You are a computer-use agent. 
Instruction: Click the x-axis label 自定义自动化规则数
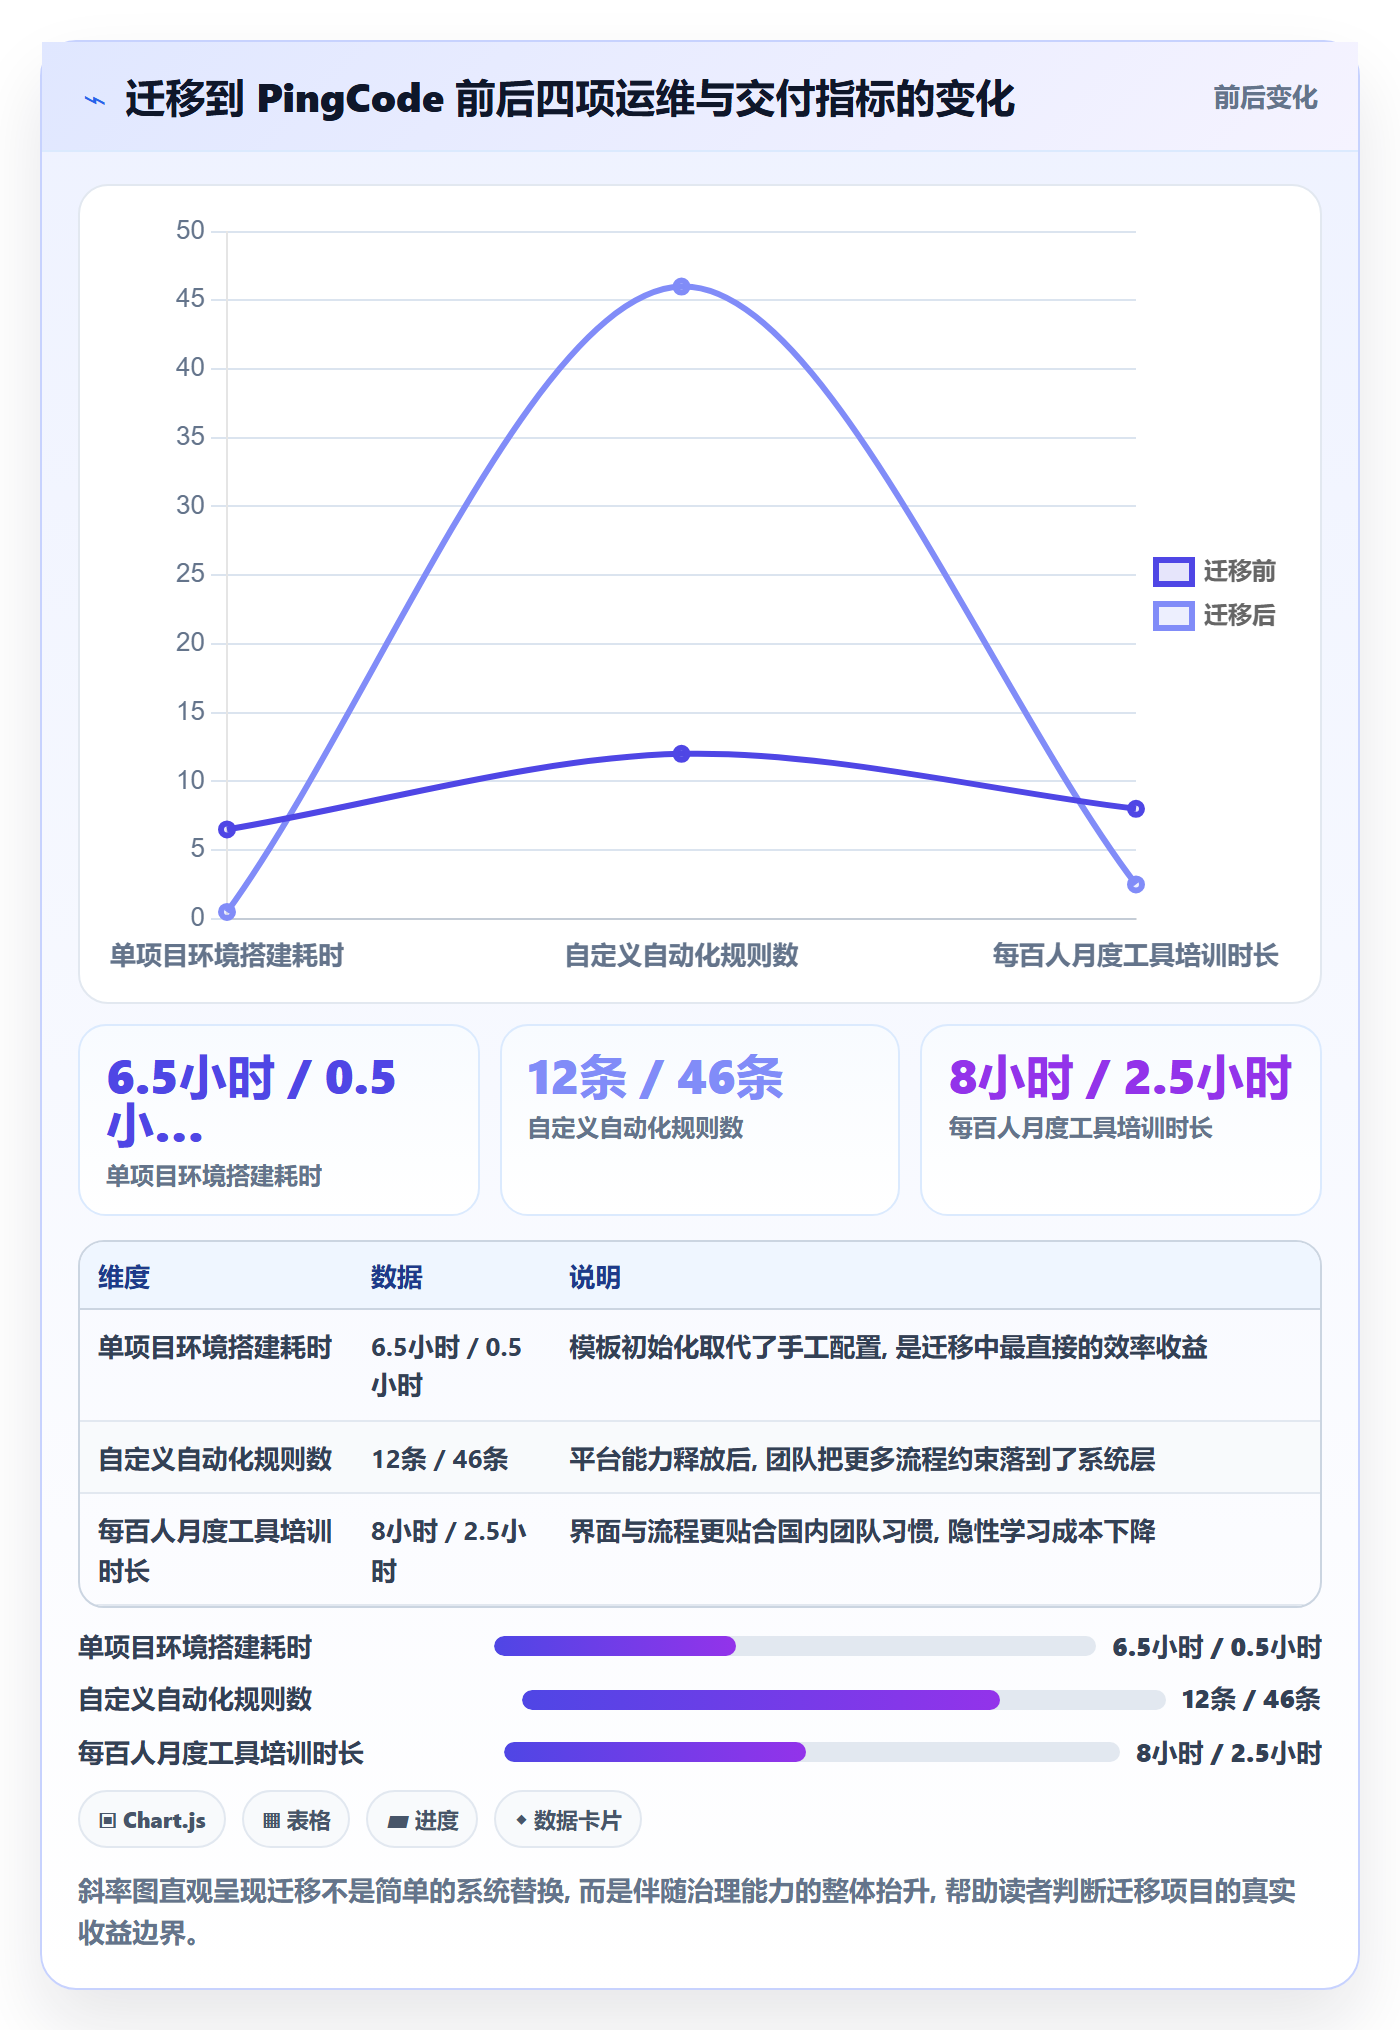click(681, 955)
